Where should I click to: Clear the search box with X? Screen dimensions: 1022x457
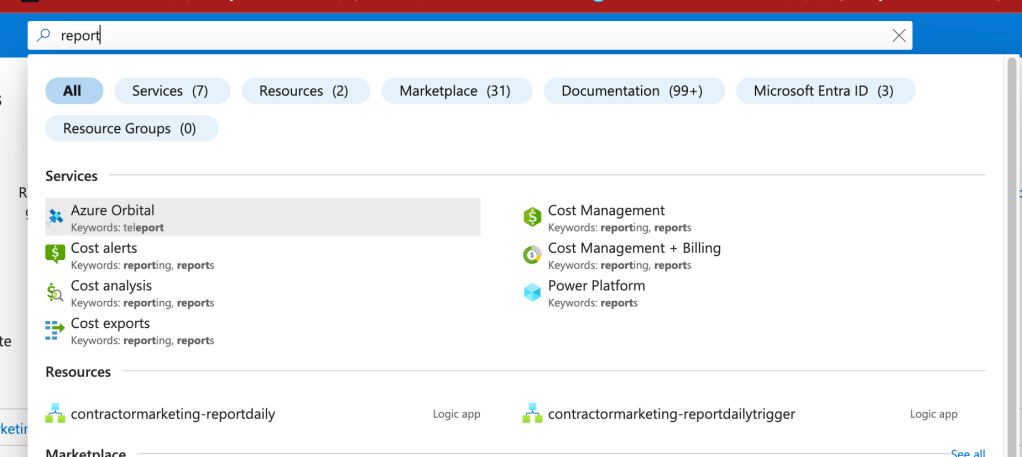click(x=899, y=35)
